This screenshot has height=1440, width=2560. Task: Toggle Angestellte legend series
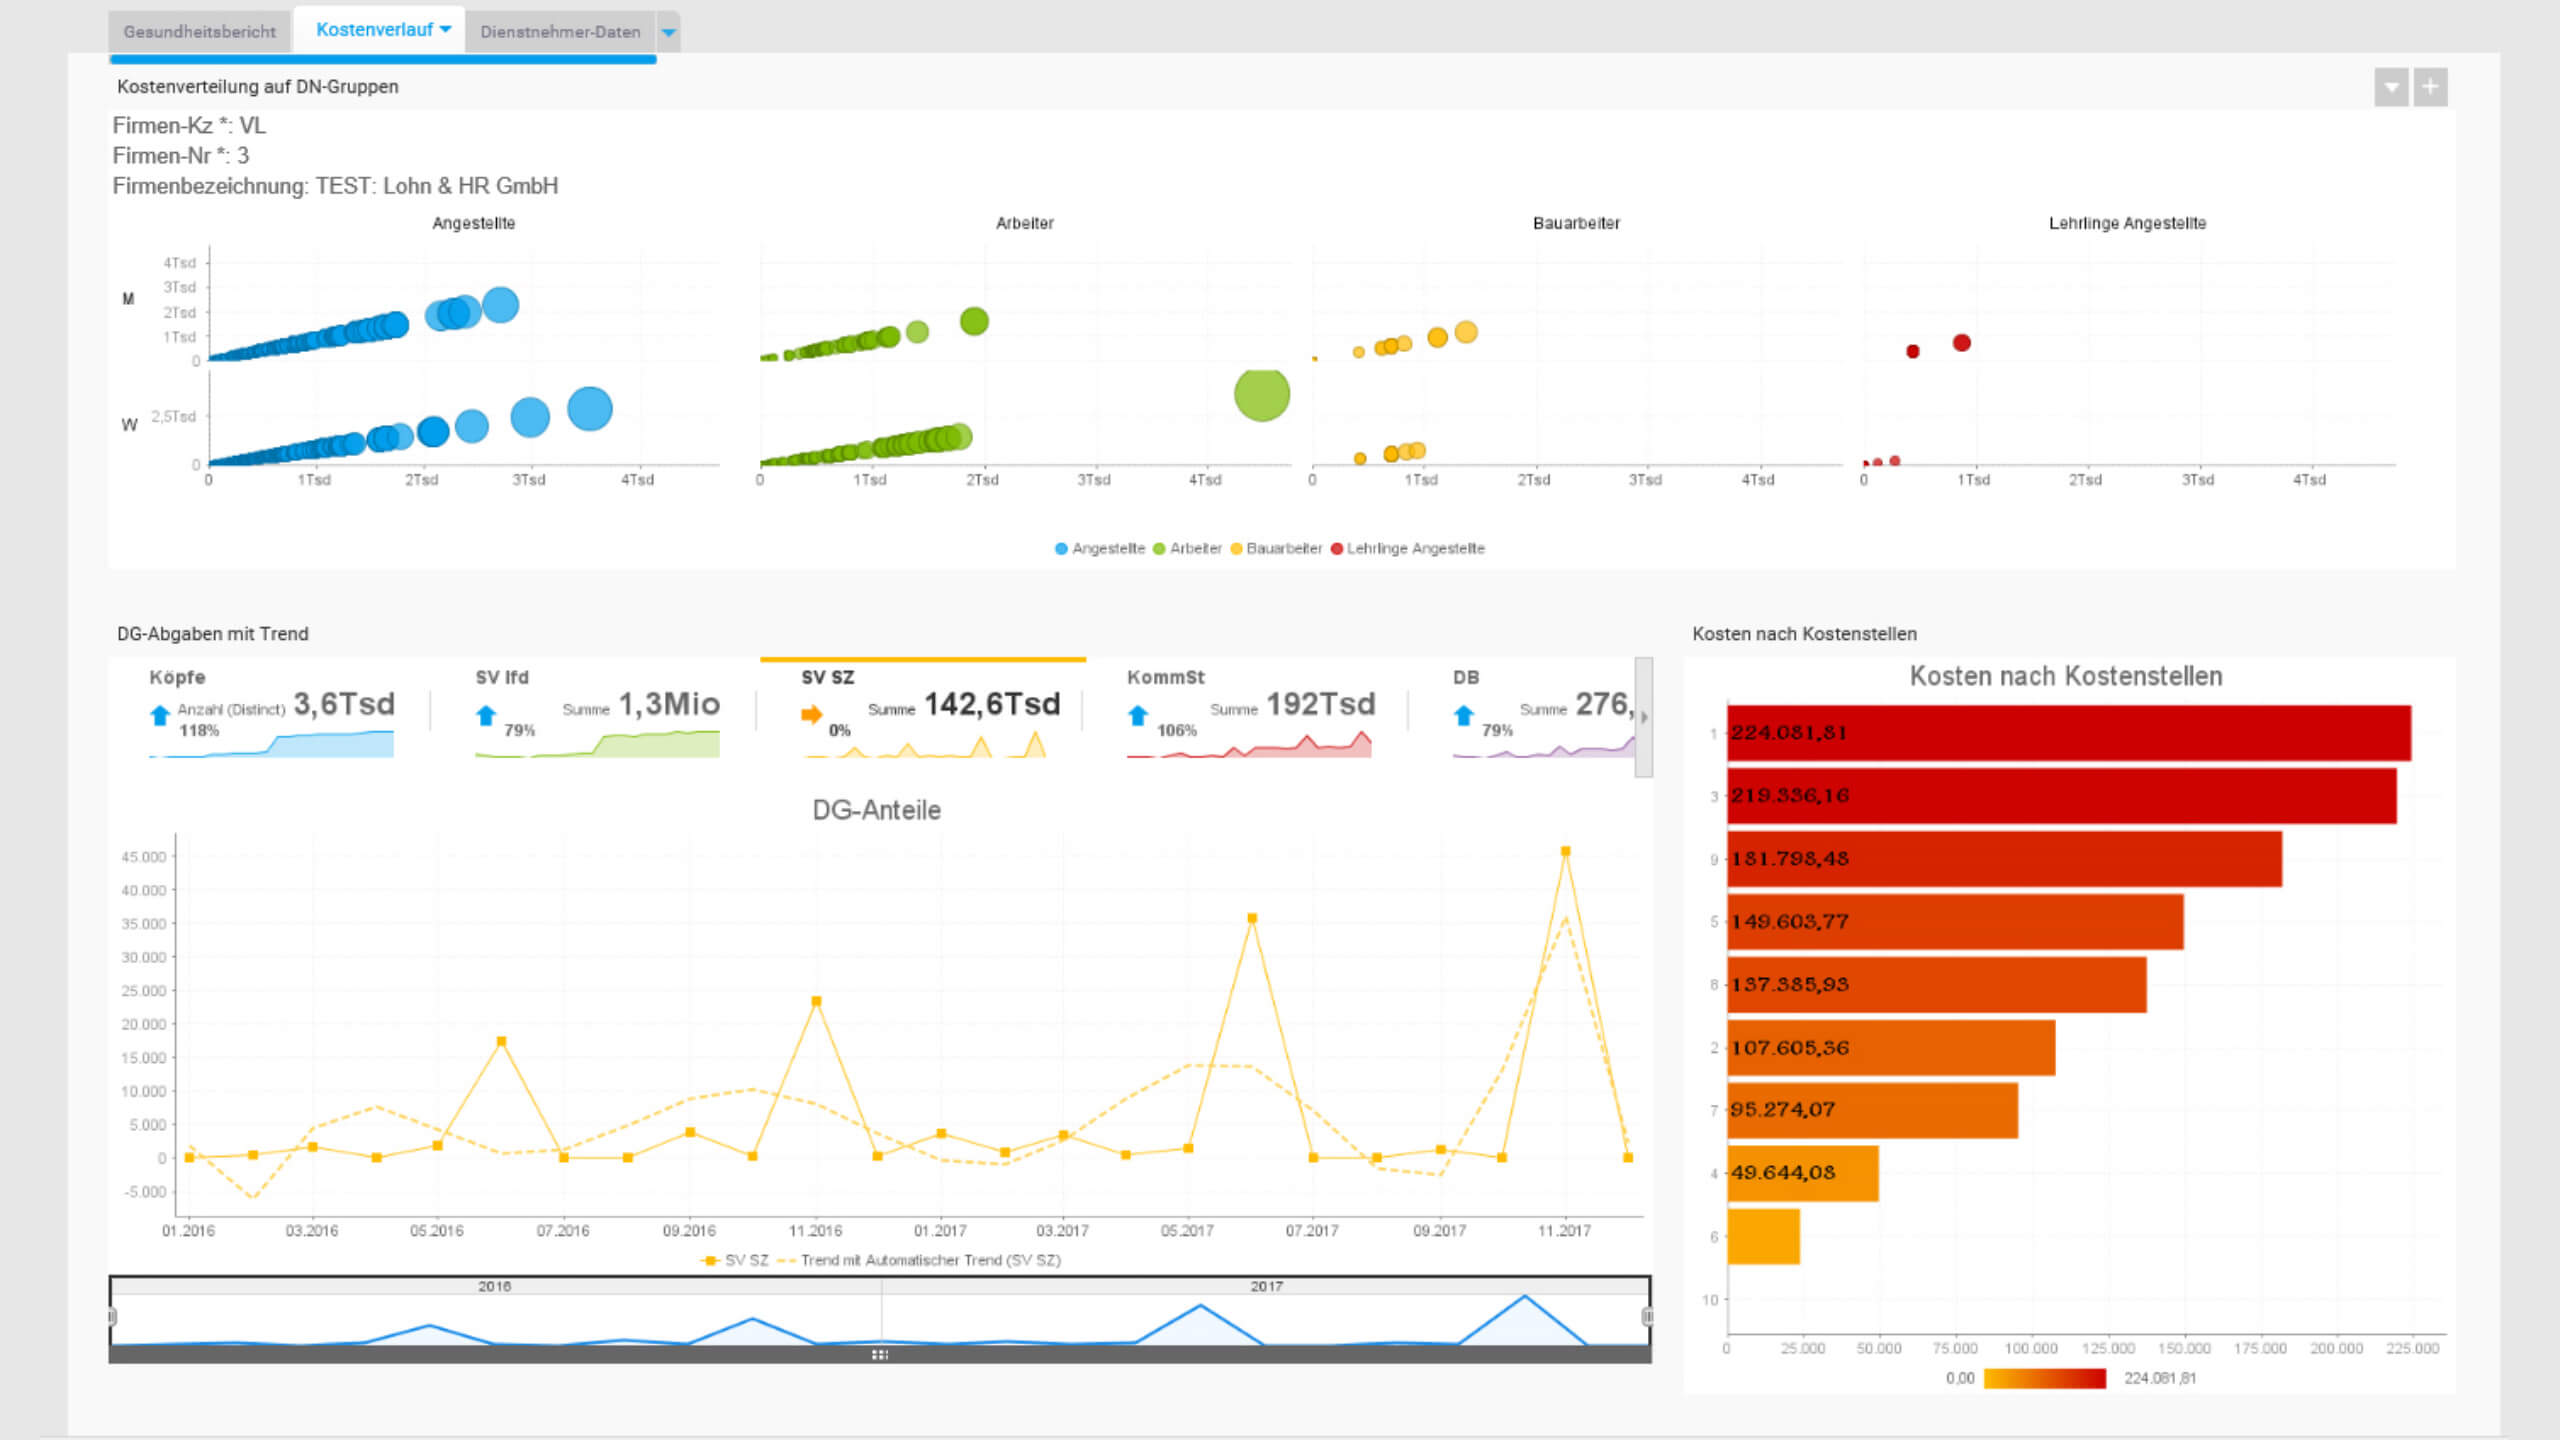point(1100,548)
